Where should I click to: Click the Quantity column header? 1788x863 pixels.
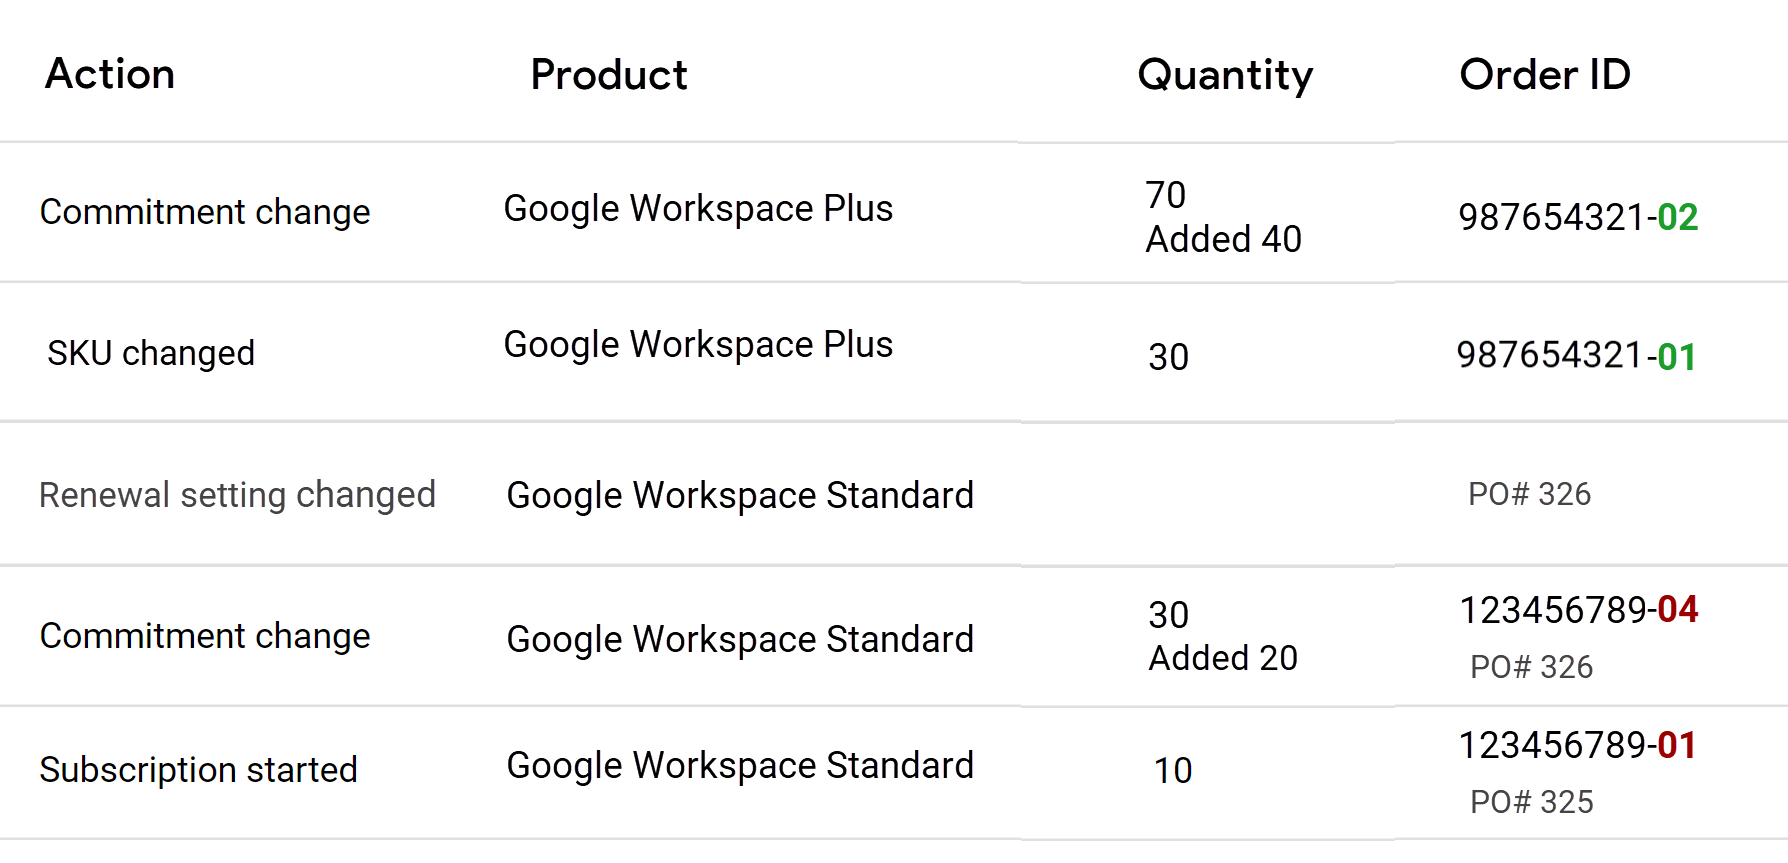point(1225,76)
